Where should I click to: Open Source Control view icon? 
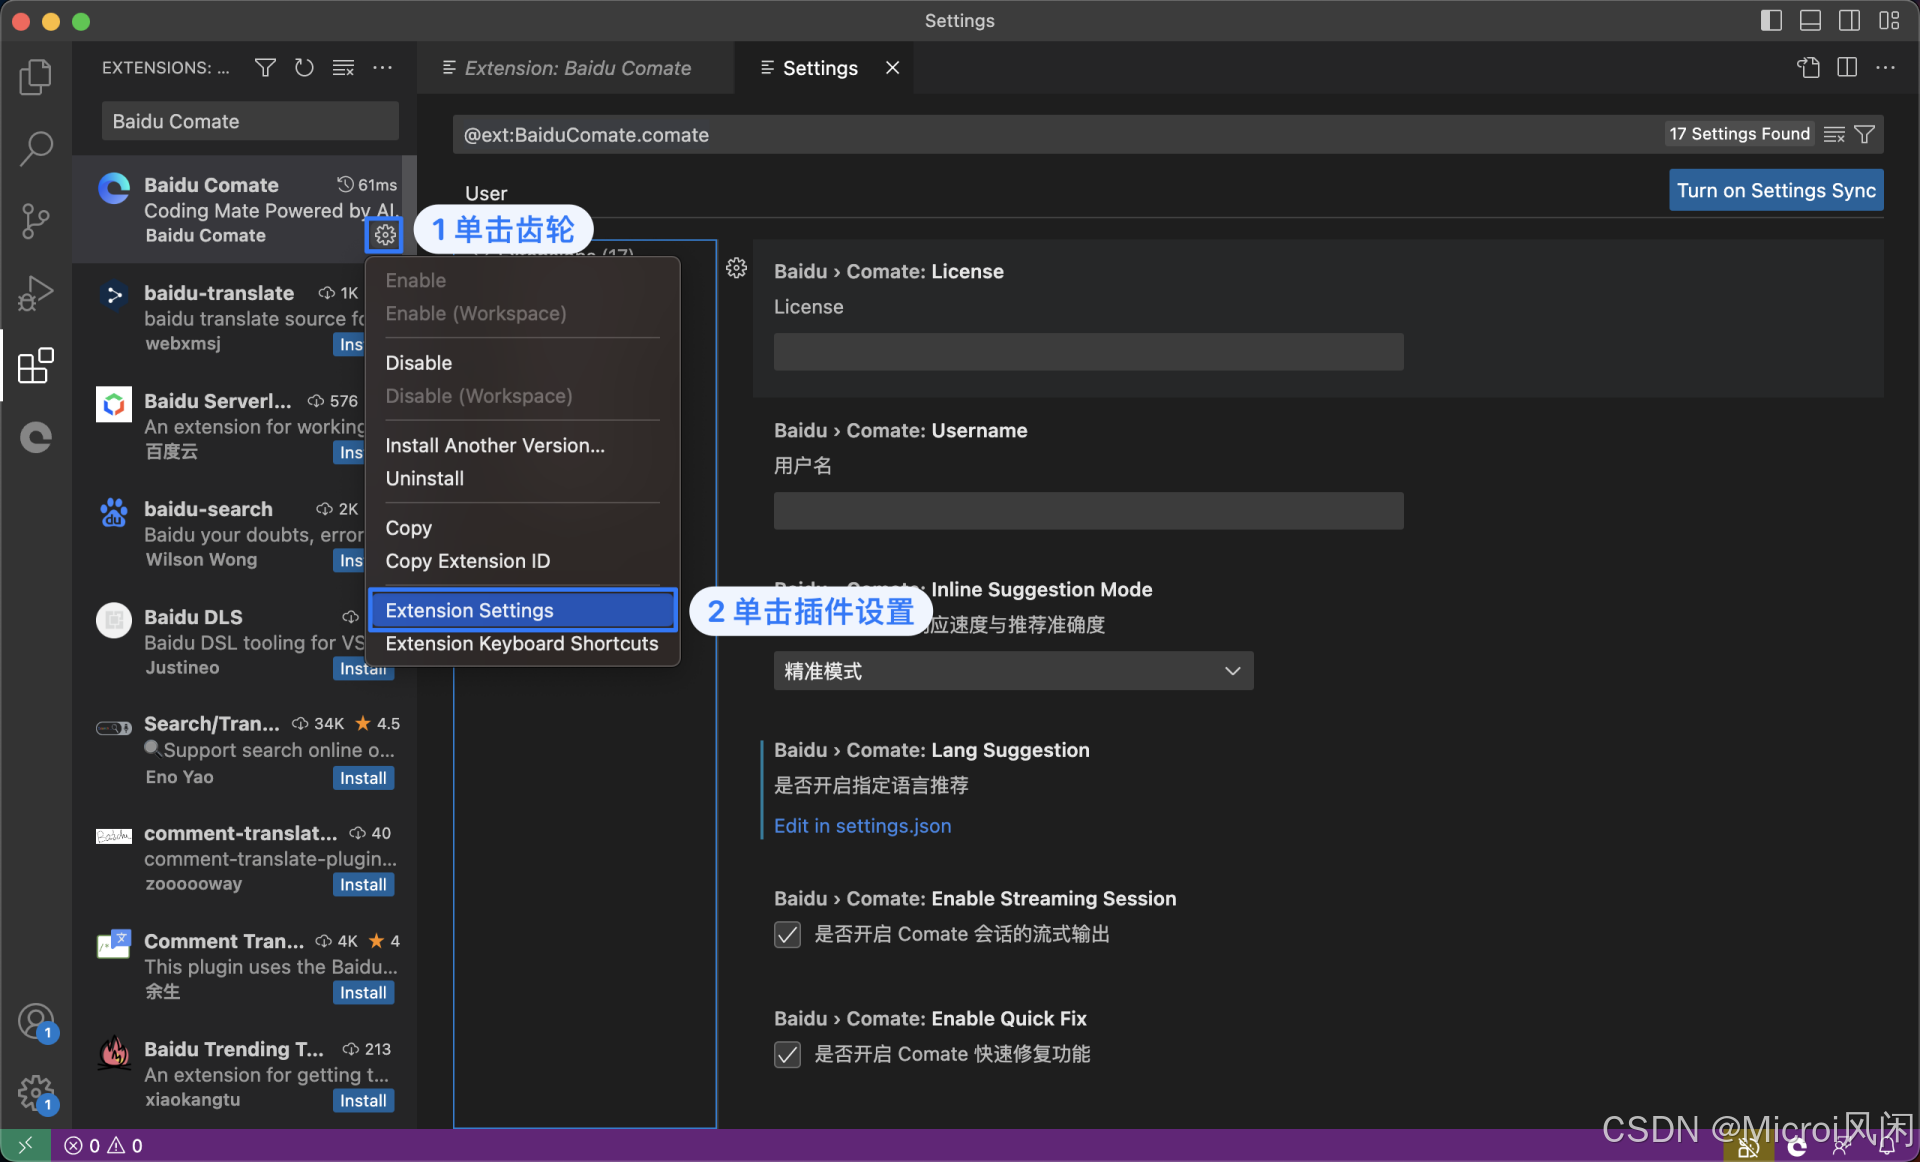(x=36, y=221)
